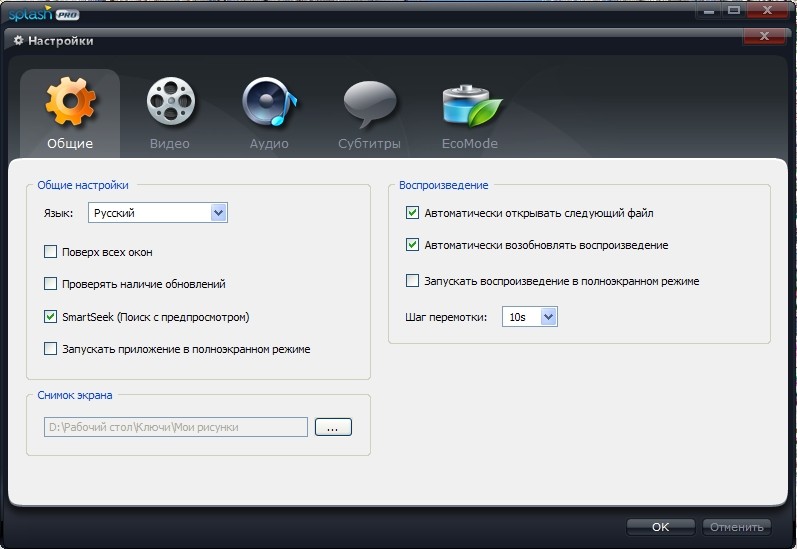Click the Отменить button
Viewport: 797px width, 549px height.
pos(737,527)
